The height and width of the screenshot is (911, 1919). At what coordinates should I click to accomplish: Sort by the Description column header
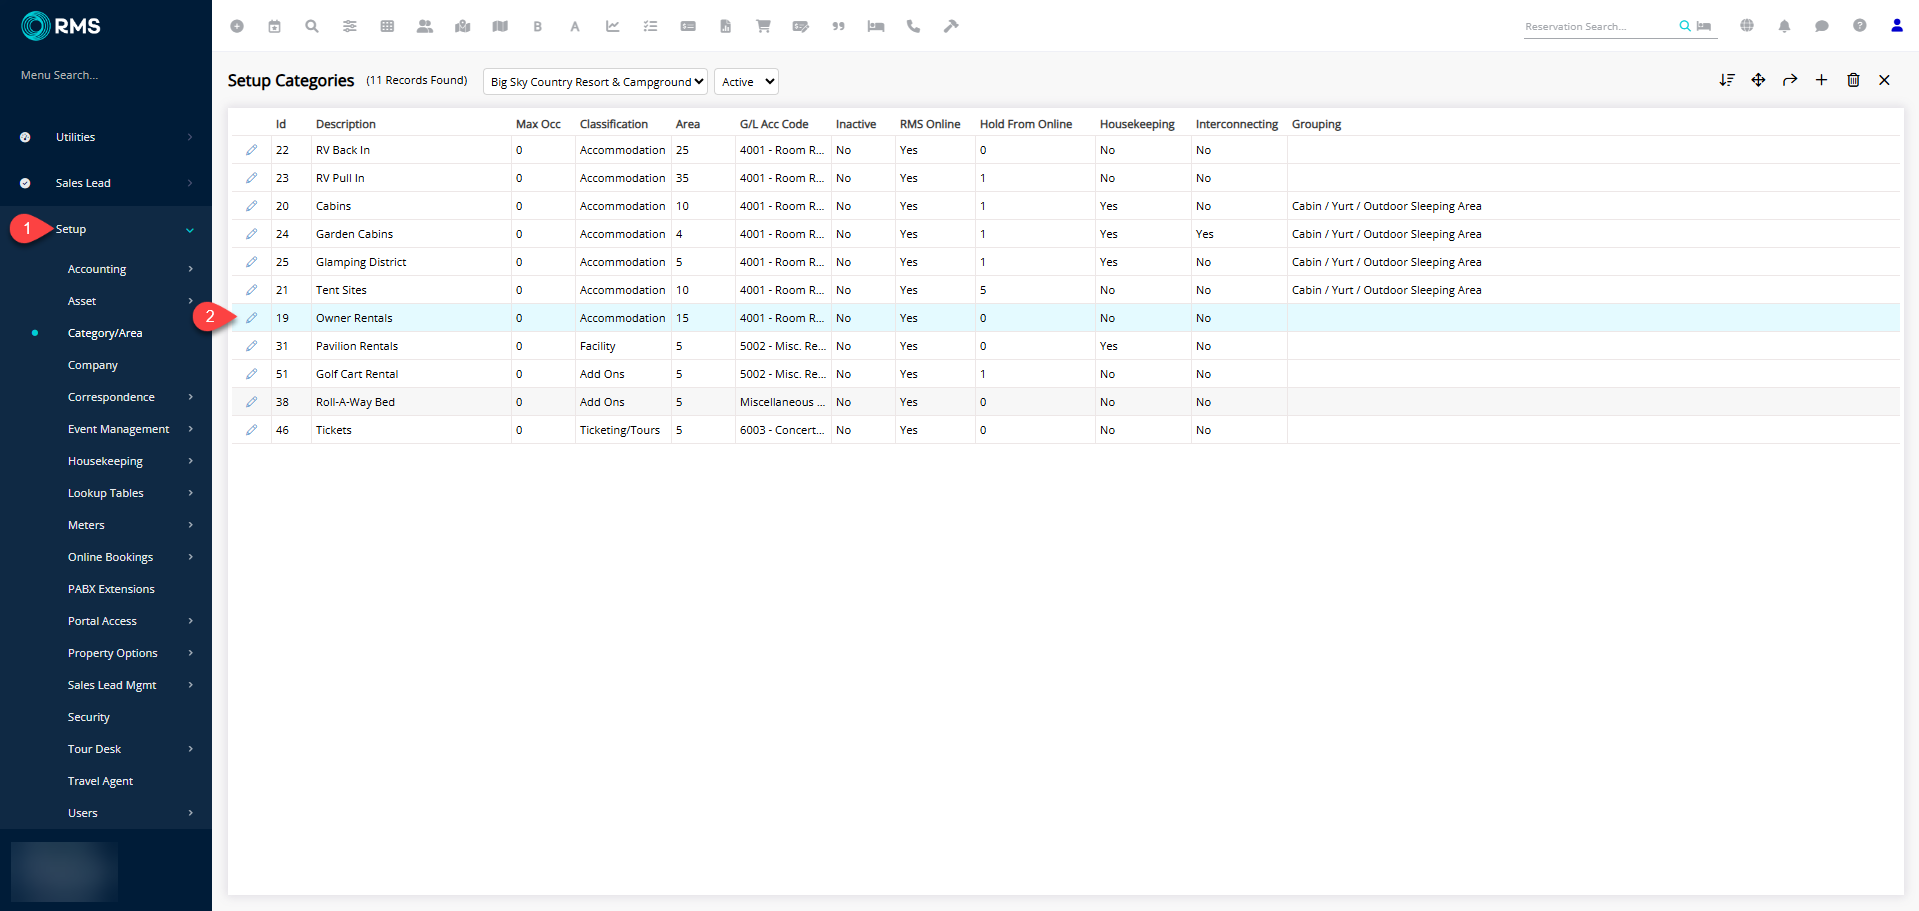[x=346, y=124]
